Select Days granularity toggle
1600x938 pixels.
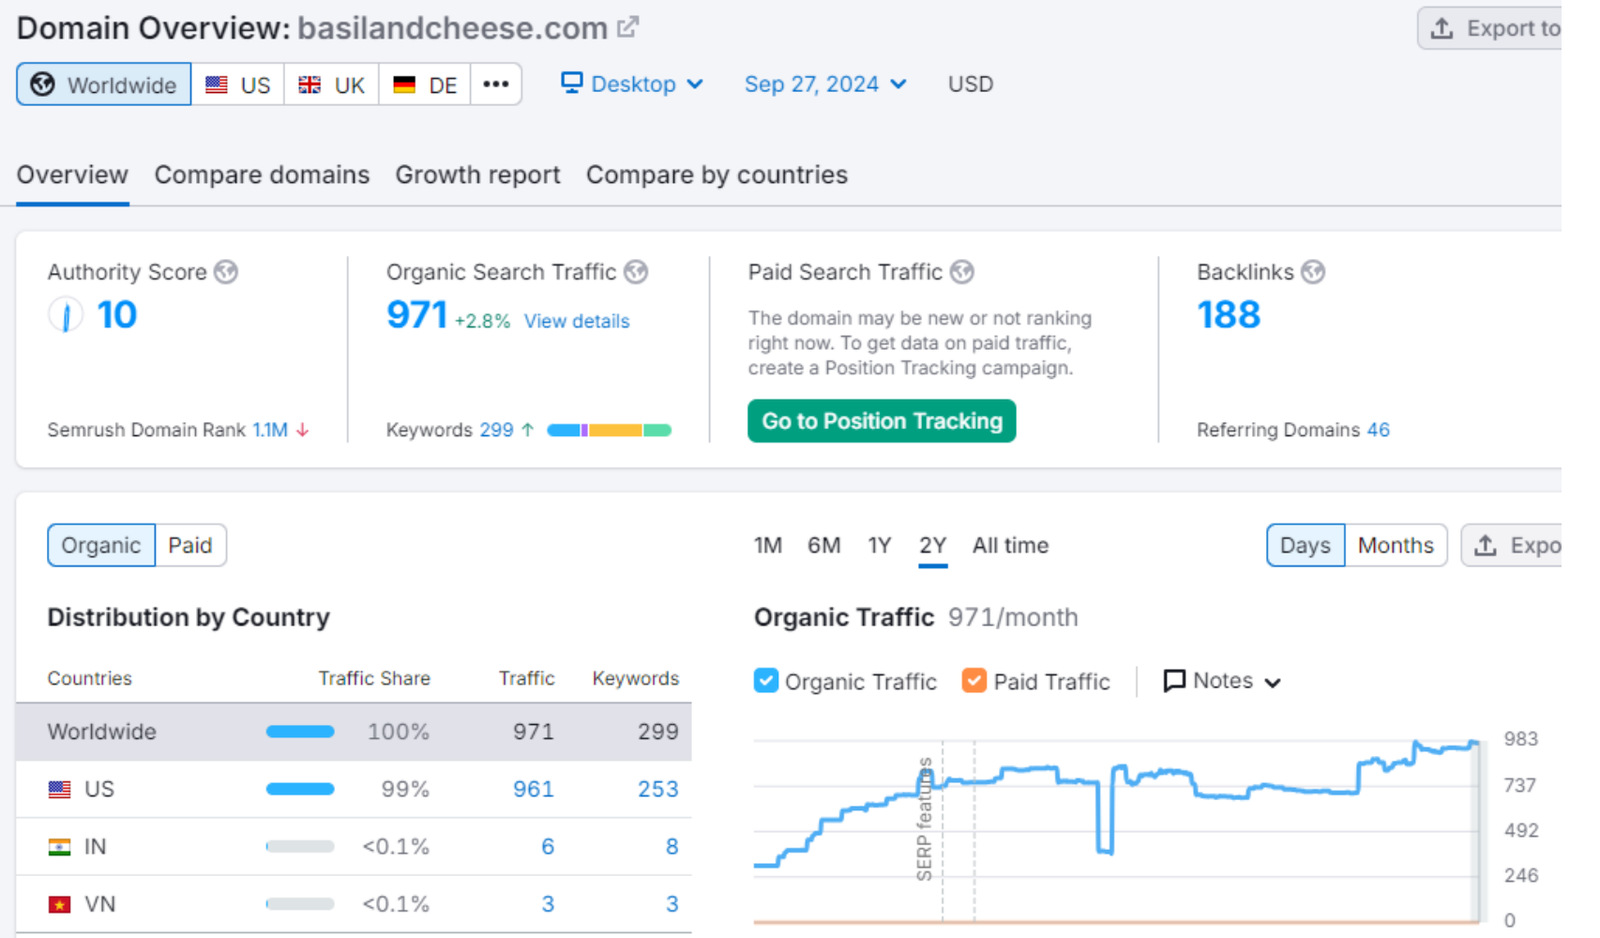(1305, 545)
